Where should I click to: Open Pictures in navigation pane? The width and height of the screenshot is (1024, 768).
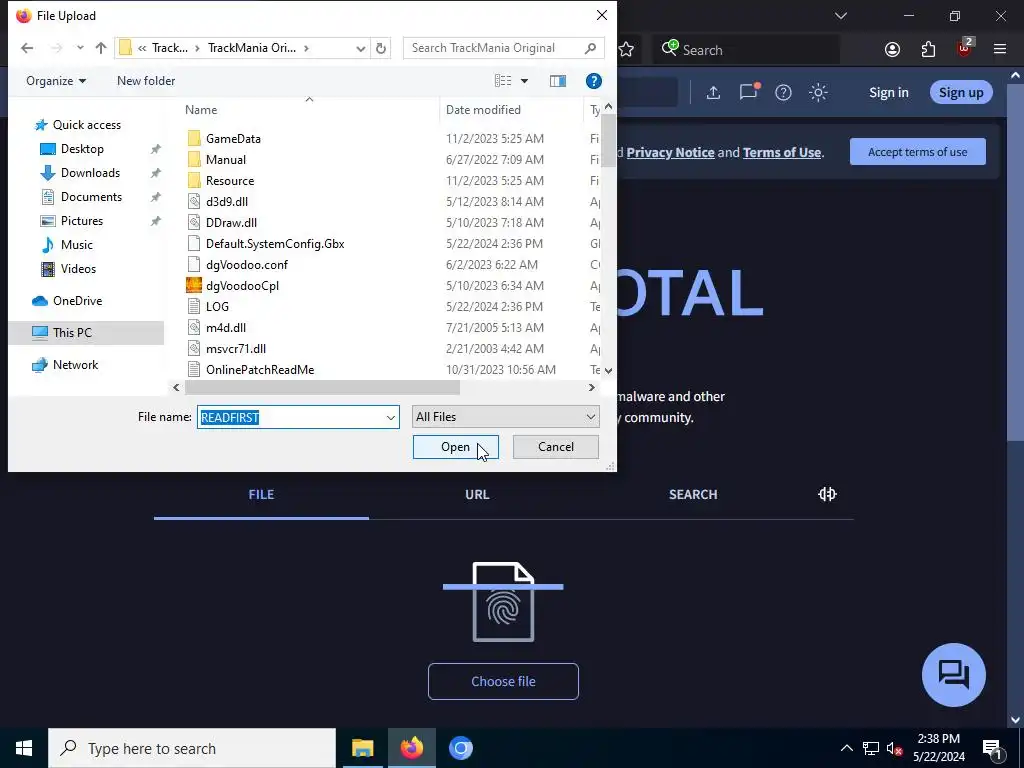click(x=82, y=221)
